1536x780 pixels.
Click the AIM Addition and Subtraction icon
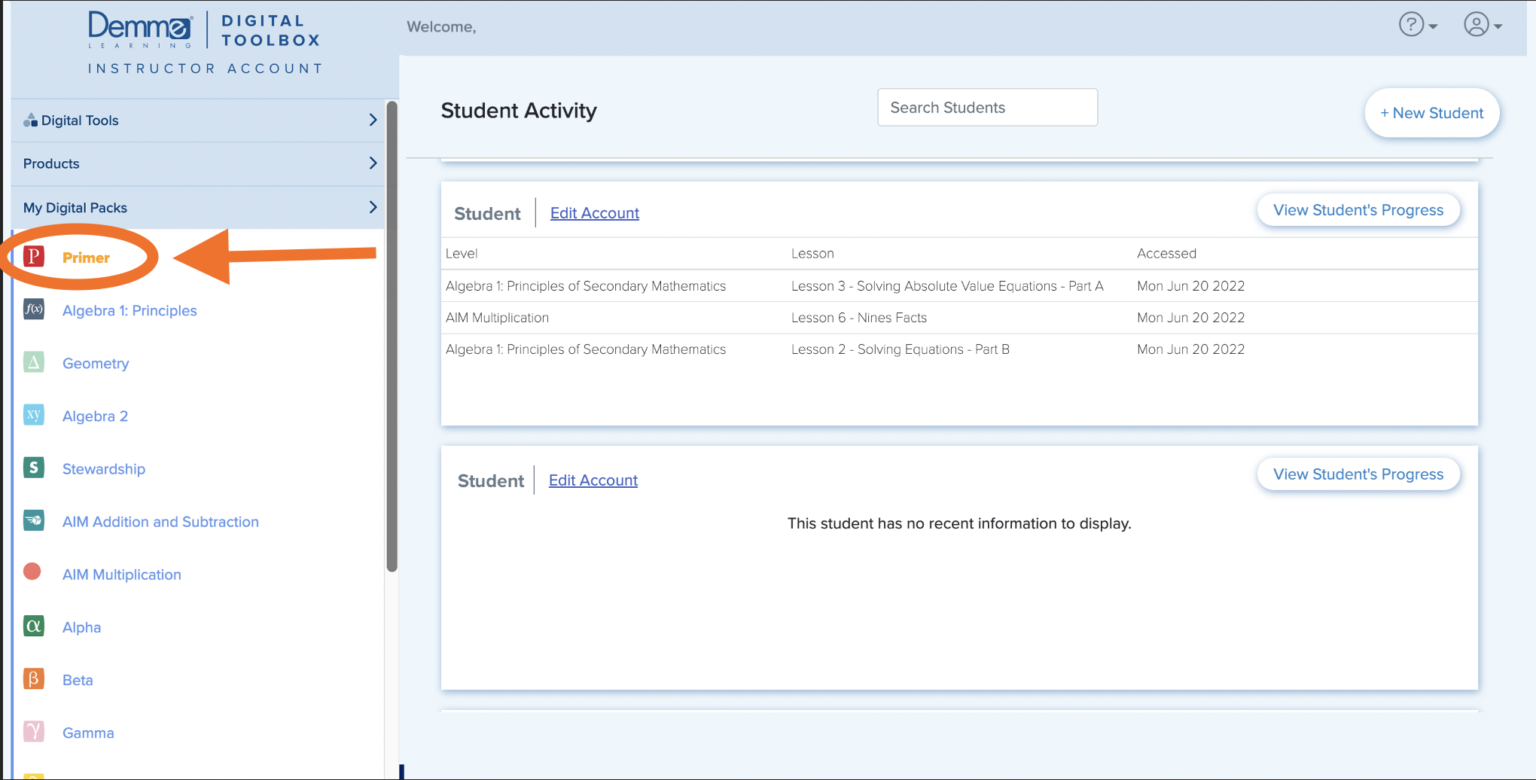tap(34, 521)
